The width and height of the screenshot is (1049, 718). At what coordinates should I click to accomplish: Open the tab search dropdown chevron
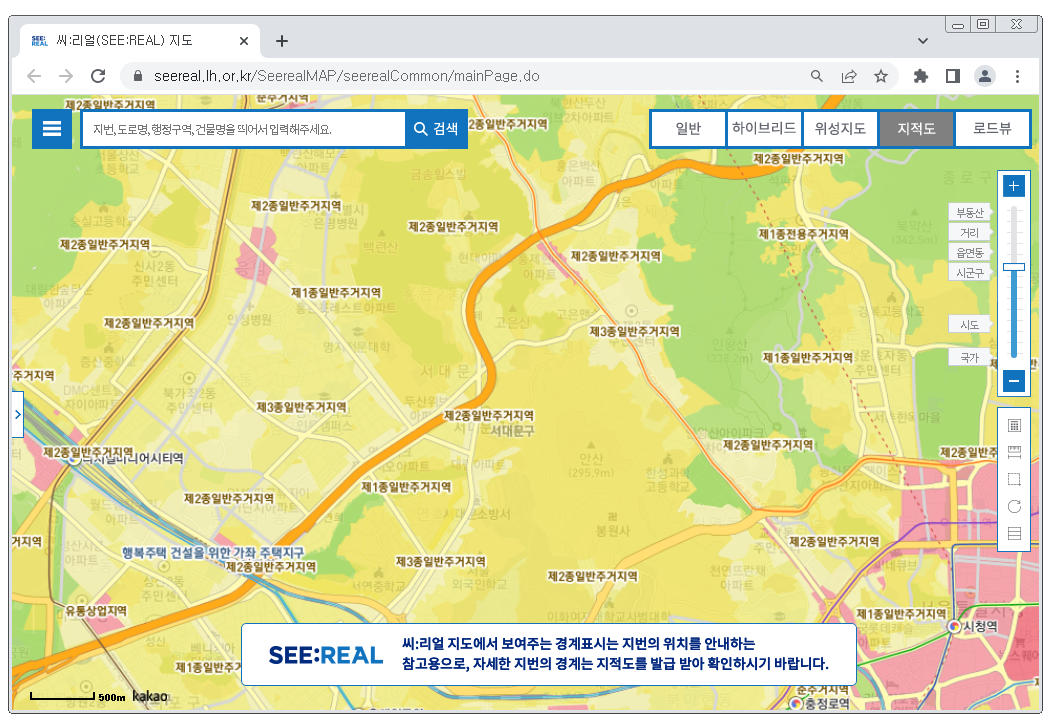(923, 41)
